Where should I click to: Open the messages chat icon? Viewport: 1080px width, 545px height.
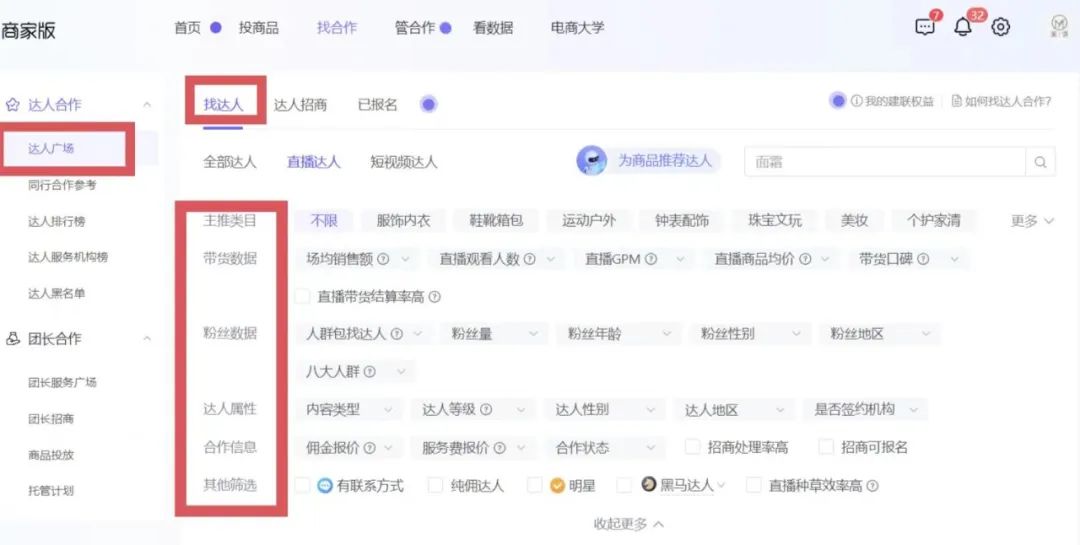pyautogui.click(x=924, y=28)
